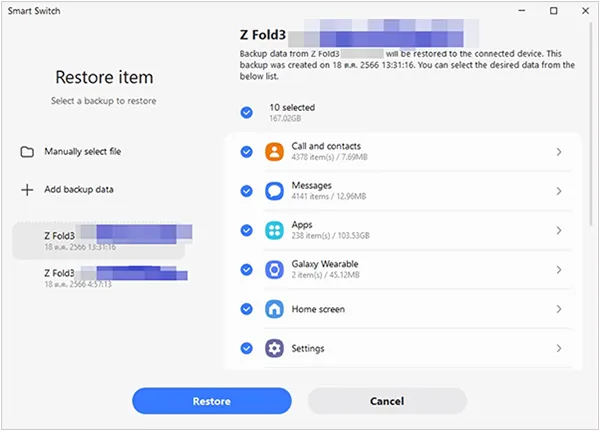Image resolution: width=600 pixels, height=431 pixels.
Task: Open Settings details with its chevron
Action: coord(559,348)
